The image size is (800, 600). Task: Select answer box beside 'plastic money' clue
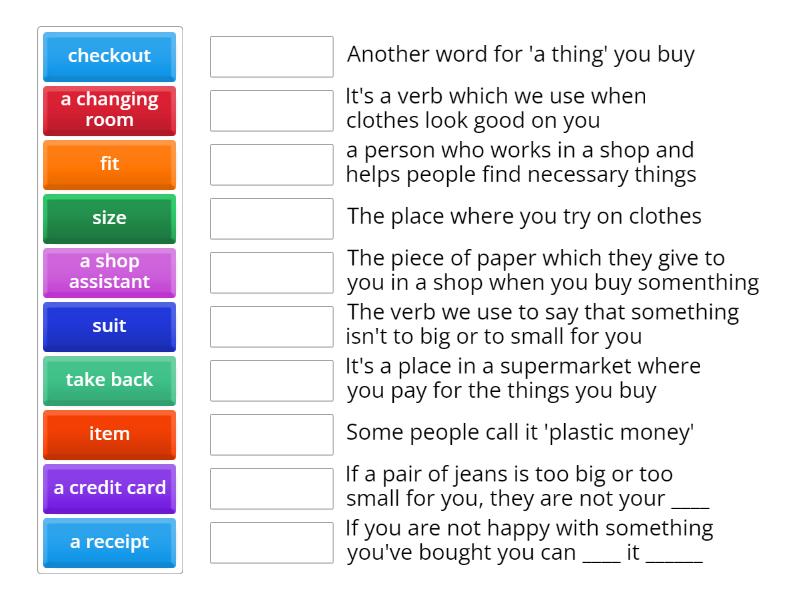coord(271,434)
